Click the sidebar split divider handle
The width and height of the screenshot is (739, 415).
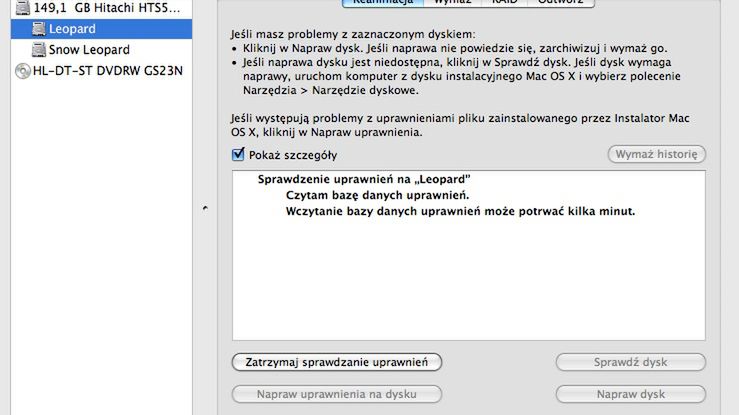205,208
